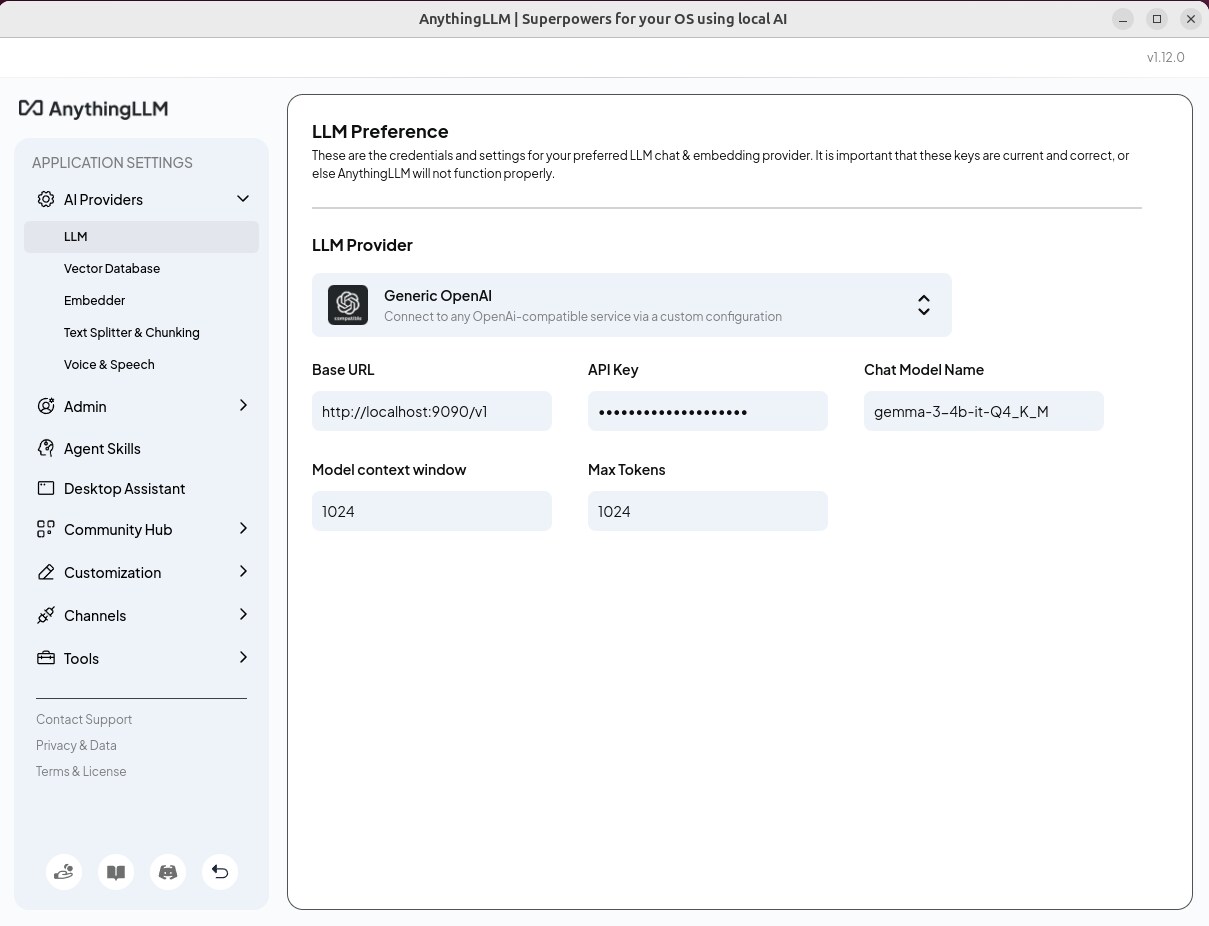
Task: Open the LLM Provider dropdown arrows
Action: tap(924, 305)
